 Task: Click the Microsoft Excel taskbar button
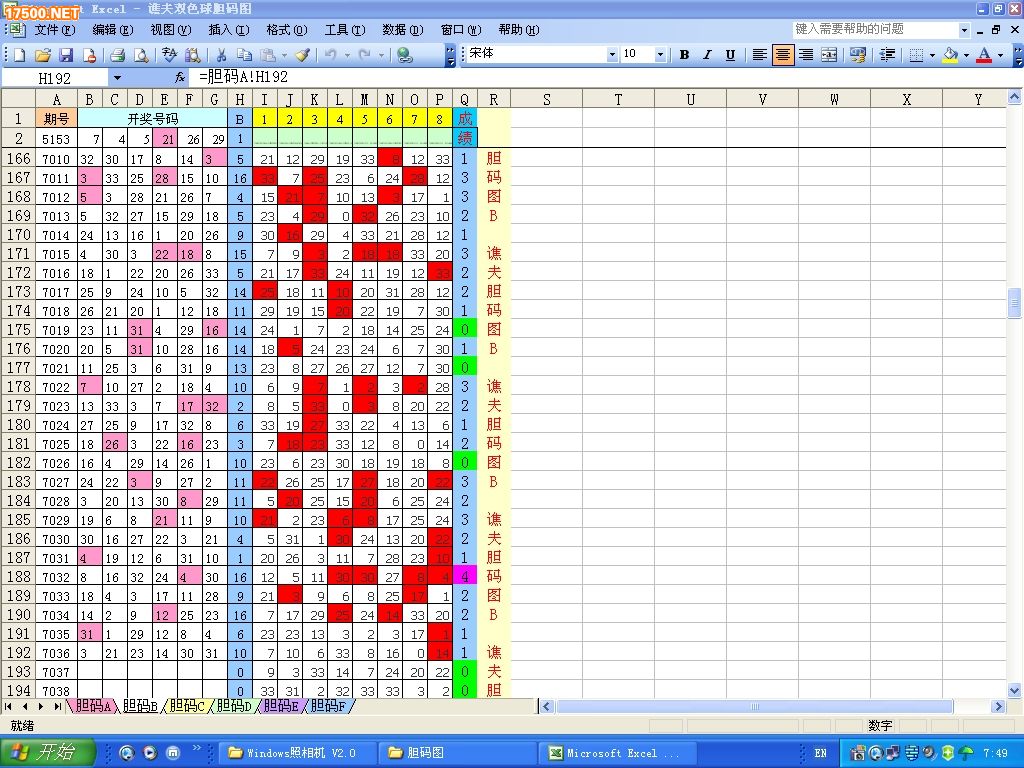[617, 753]
